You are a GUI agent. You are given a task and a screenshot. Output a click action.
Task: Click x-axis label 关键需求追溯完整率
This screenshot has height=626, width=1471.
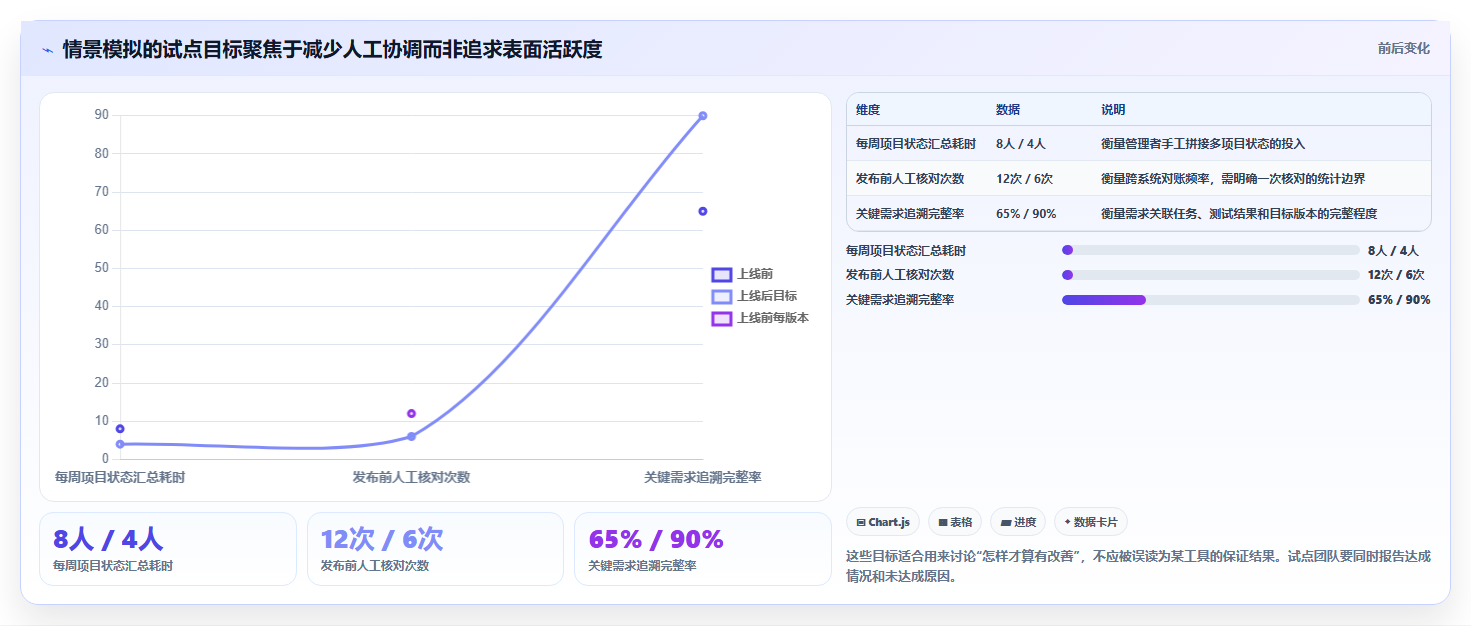click(703, 478)
